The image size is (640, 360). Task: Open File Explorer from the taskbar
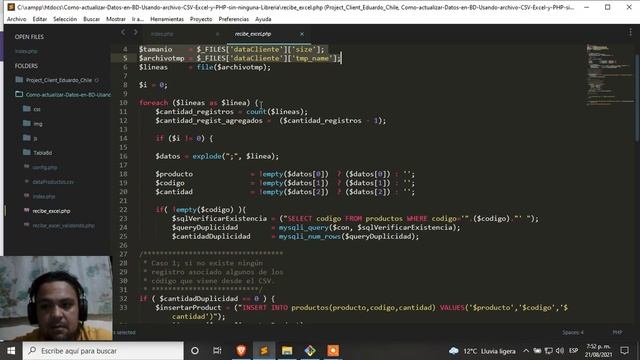click(x=287, y=351)
